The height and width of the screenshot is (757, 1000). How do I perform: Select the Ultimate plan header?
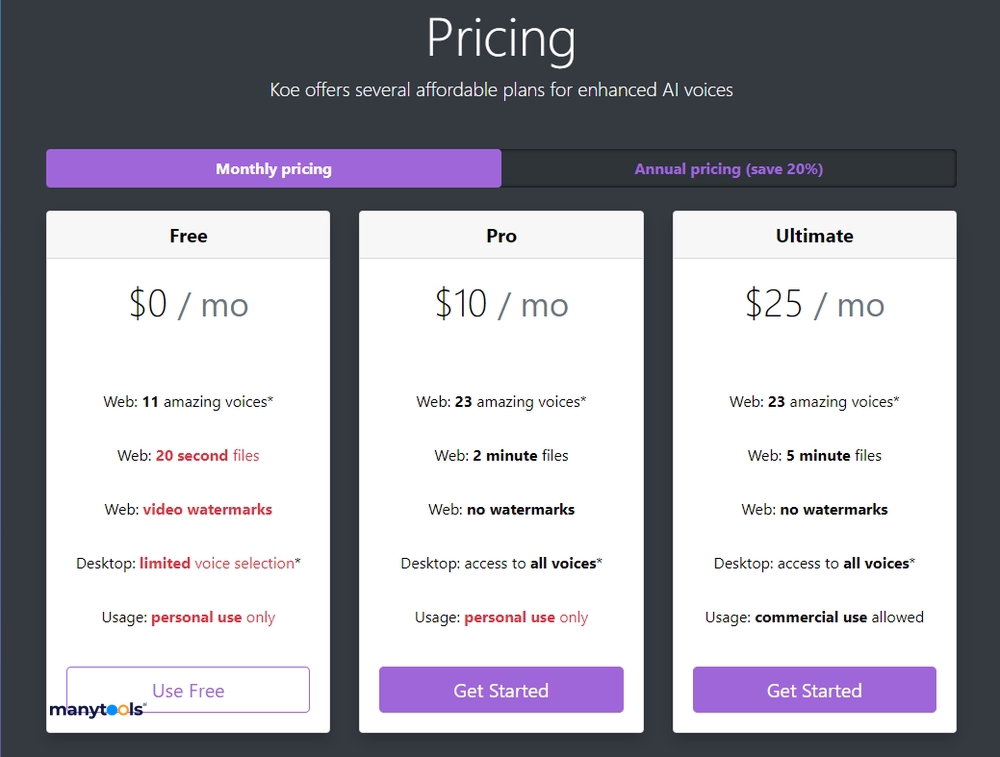[x=814, y=236]
